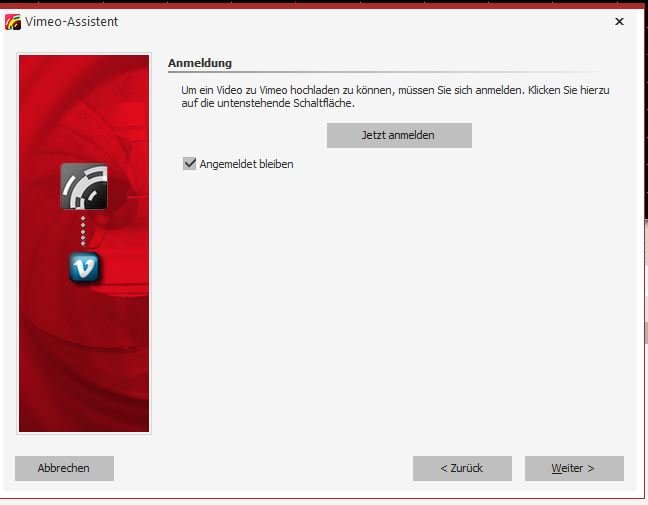Click the gray video software logo icon
648x505 pixels.
84,186
